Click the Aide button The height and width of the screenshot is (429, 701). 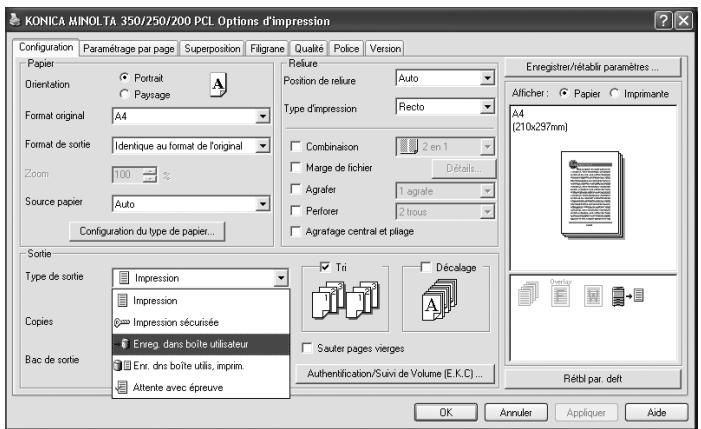[656, 412]
